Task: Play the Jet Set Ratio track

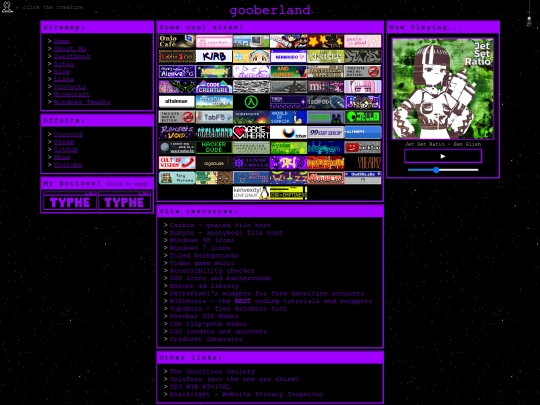Action: click(x=443, y=156)
